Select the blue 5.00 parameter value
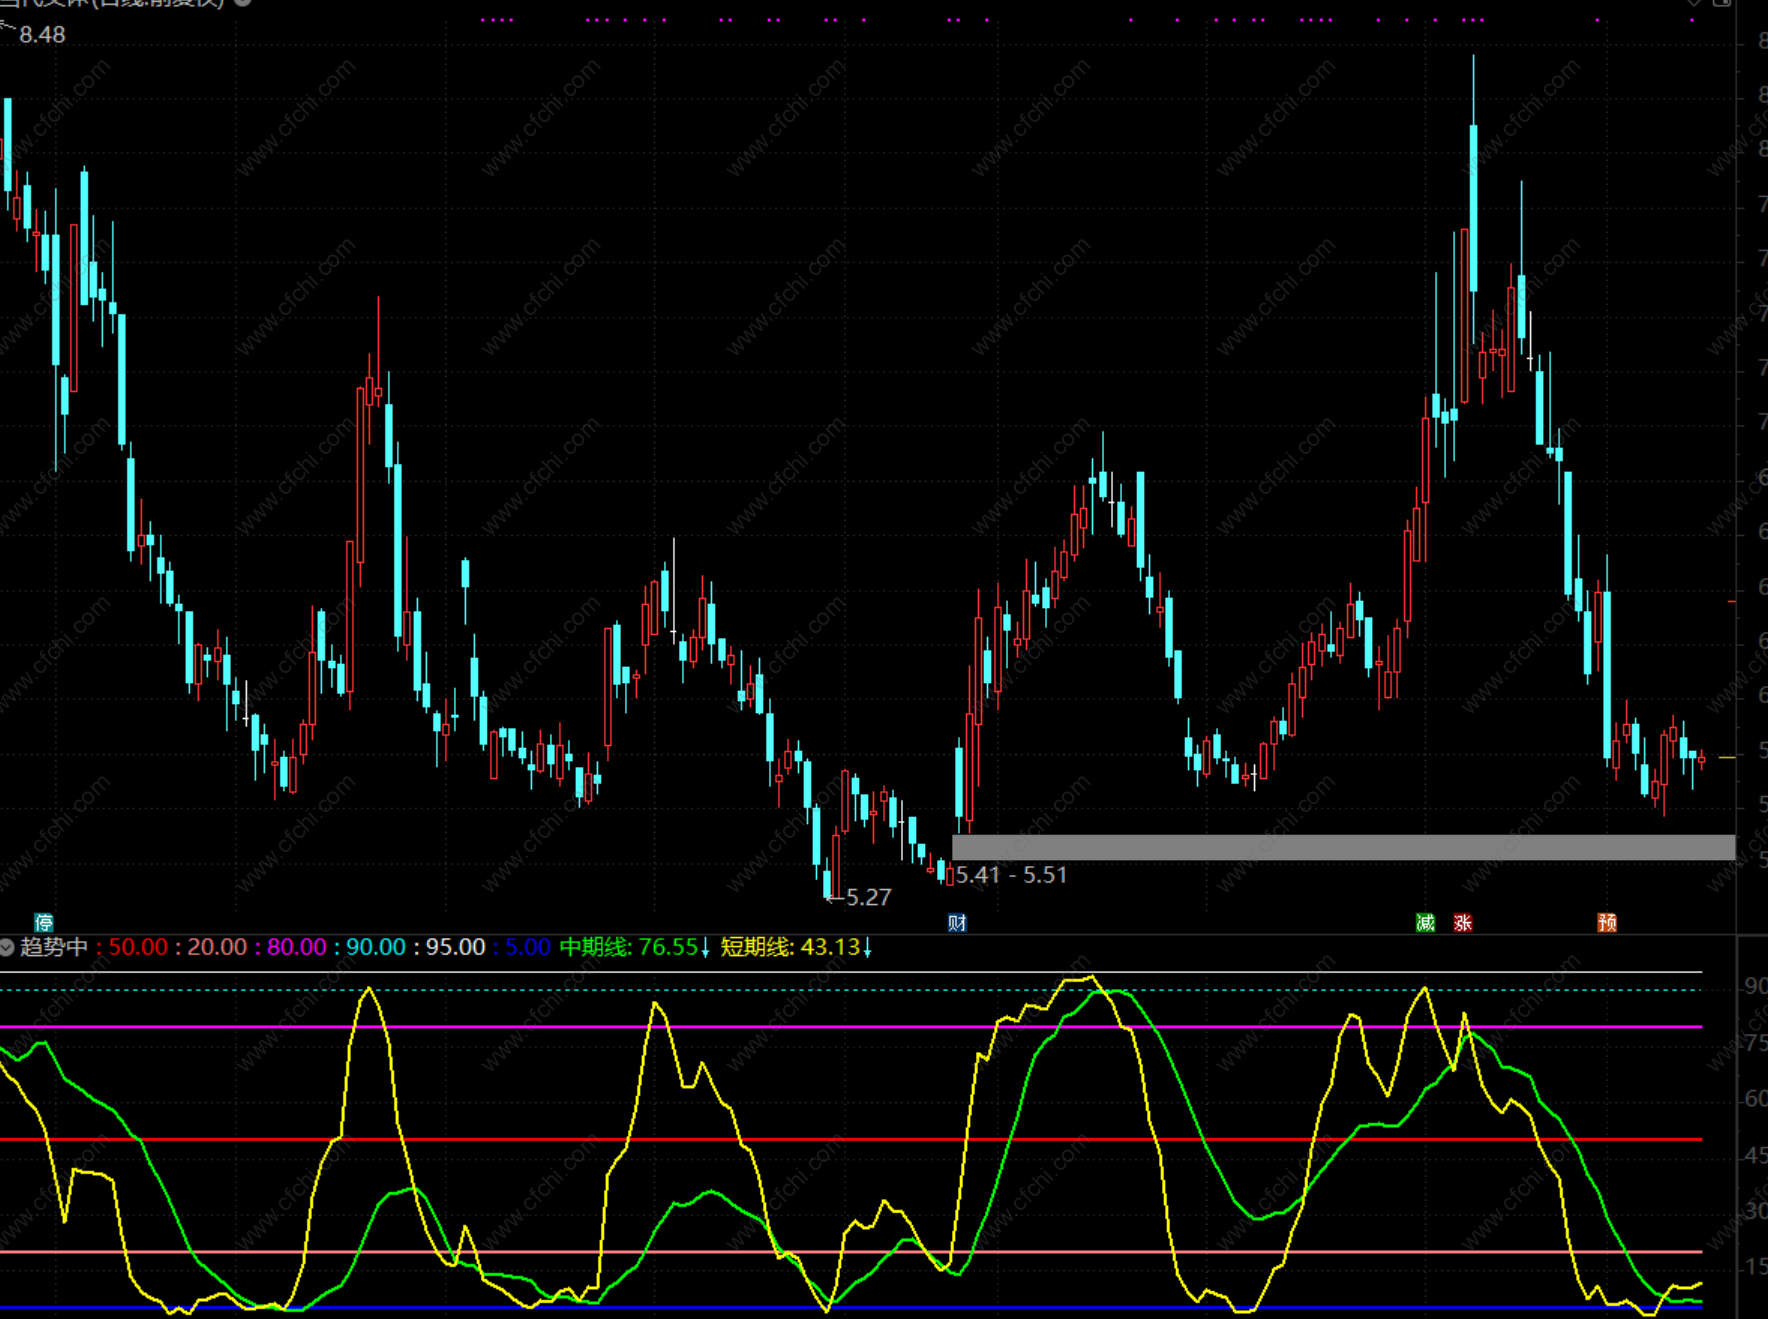Screen dimensions: 1768x1319 pyautogui.click(x=527, y=947)
